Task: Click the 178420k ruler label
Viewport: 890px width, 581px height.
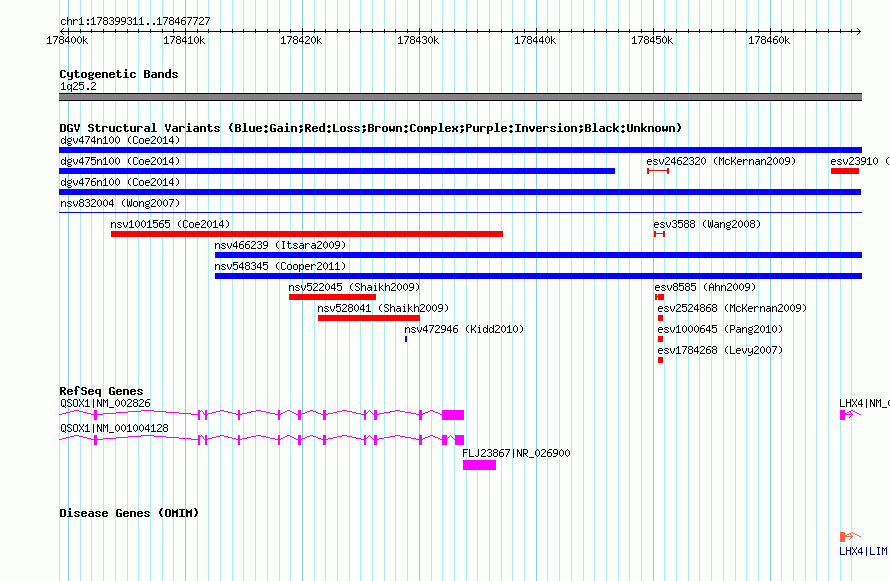Action: (301, 40)
